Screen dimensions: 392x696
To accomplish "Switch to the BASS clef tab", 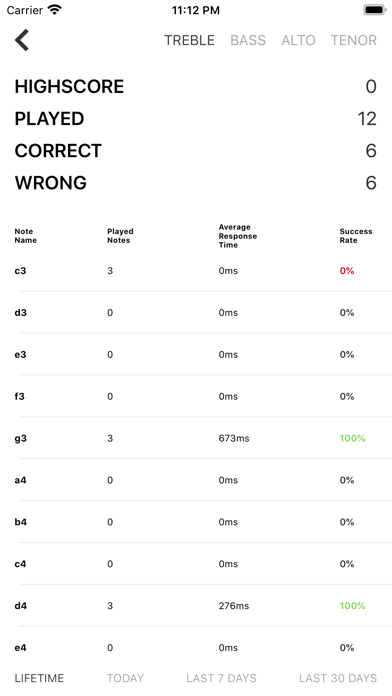I will pyautogui.click(x=248, y=40).
